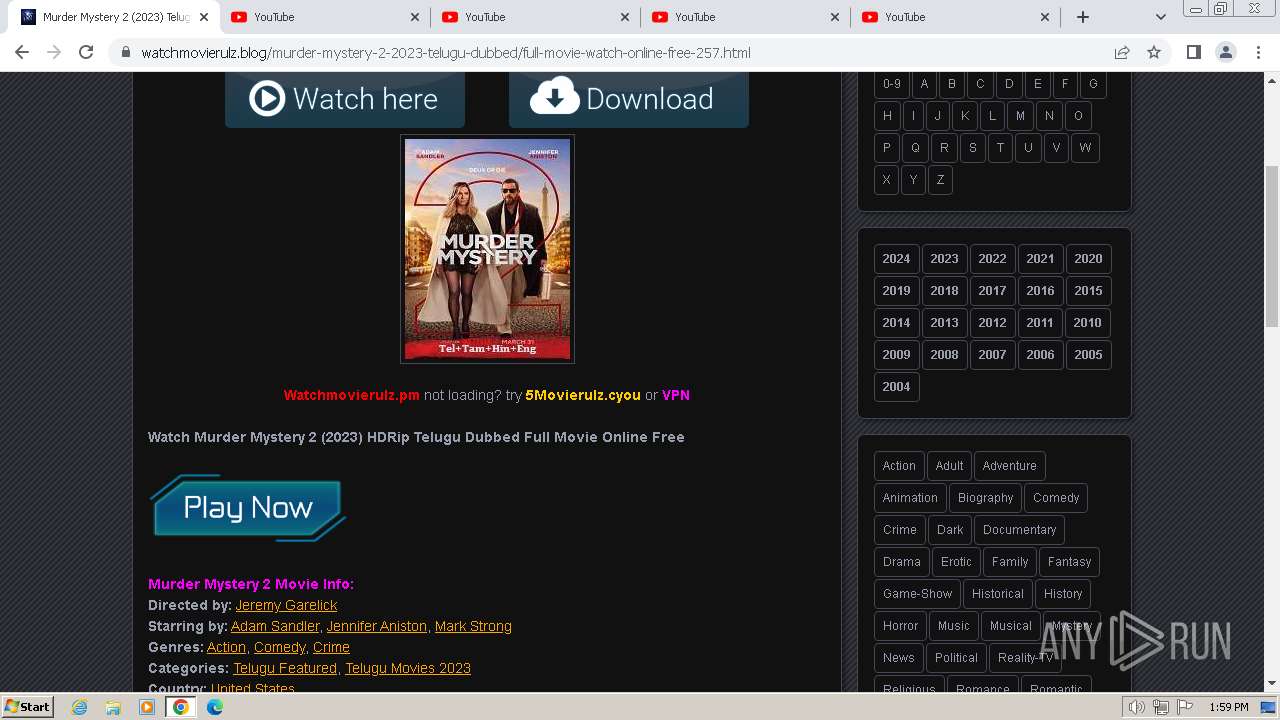Open the Comedy genre link in movie info
This screenshot has width=1280, height=720.
(280, 647)
